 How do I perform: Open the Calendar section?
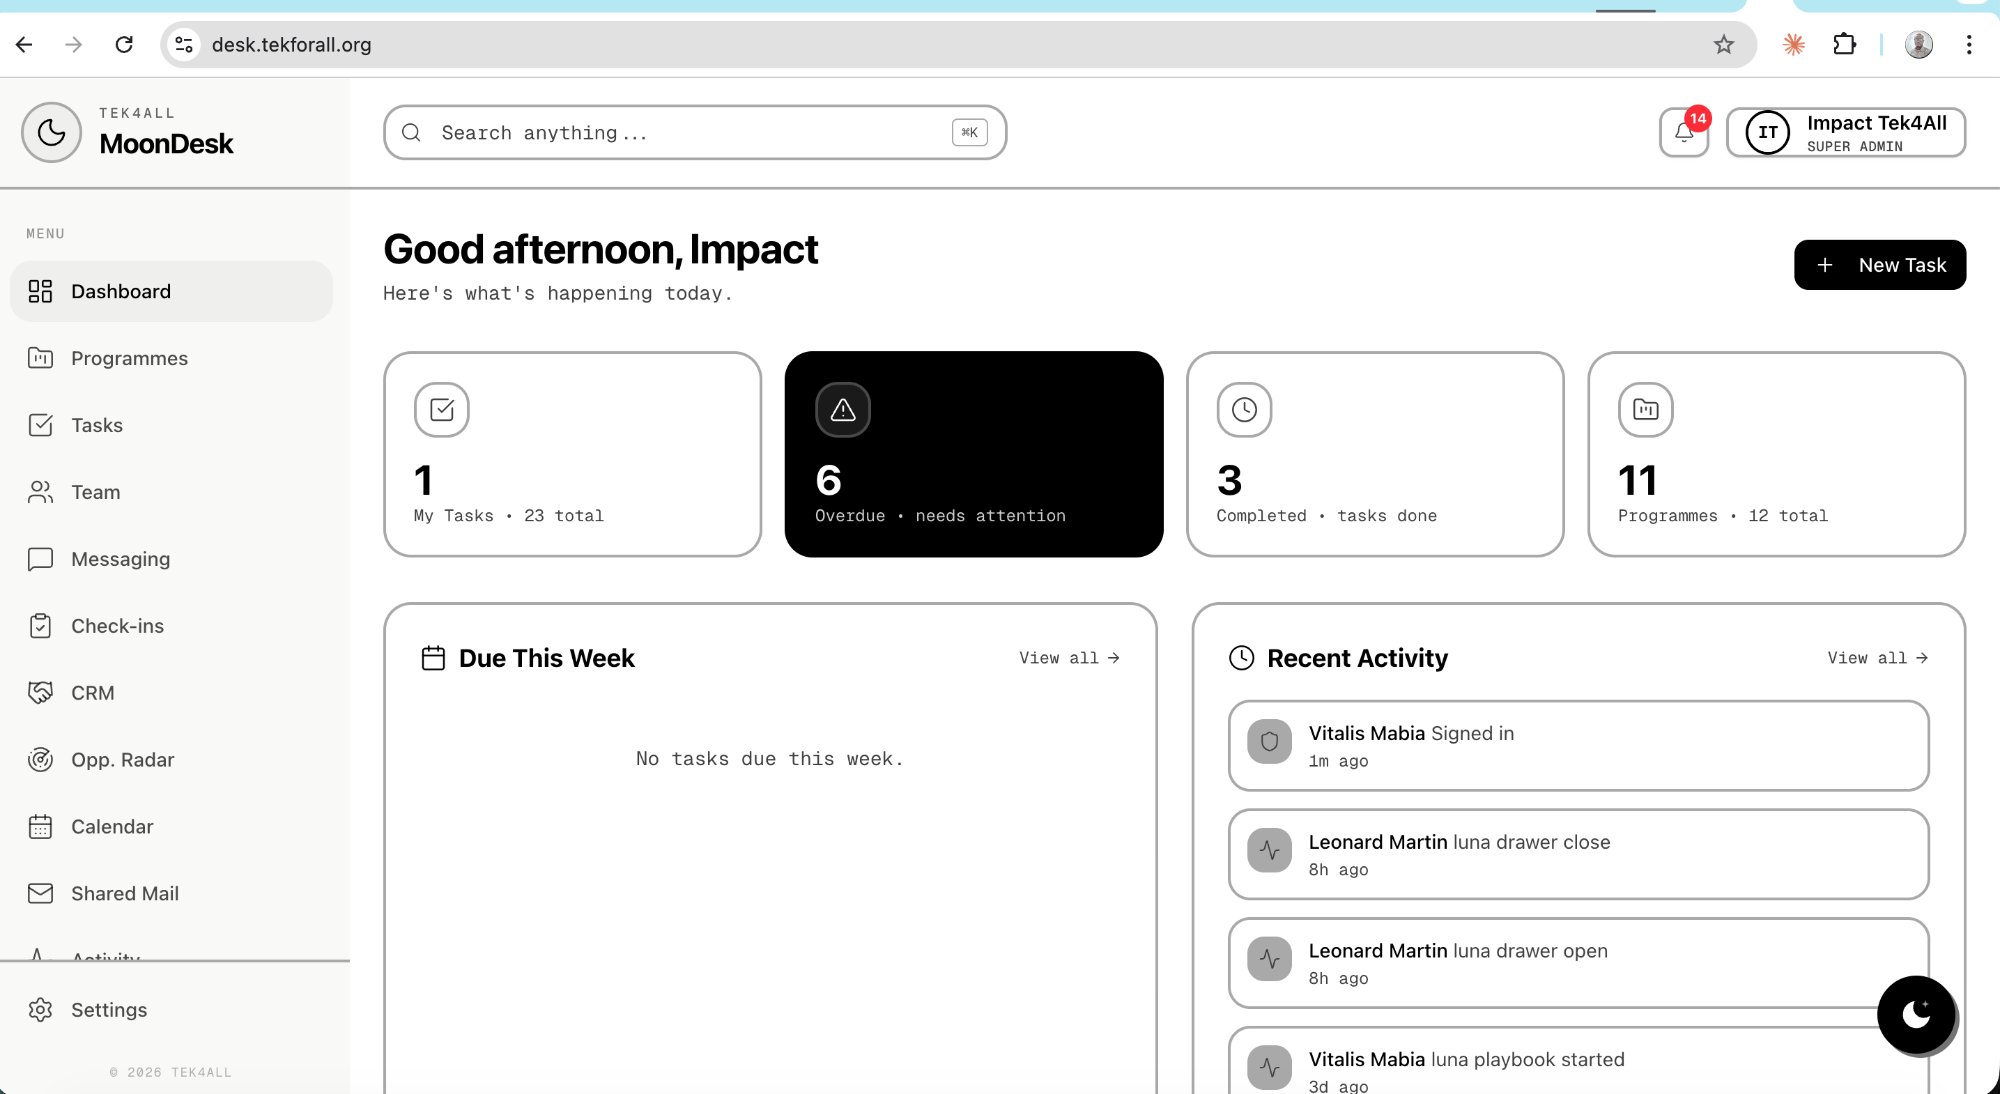point(112,826)
